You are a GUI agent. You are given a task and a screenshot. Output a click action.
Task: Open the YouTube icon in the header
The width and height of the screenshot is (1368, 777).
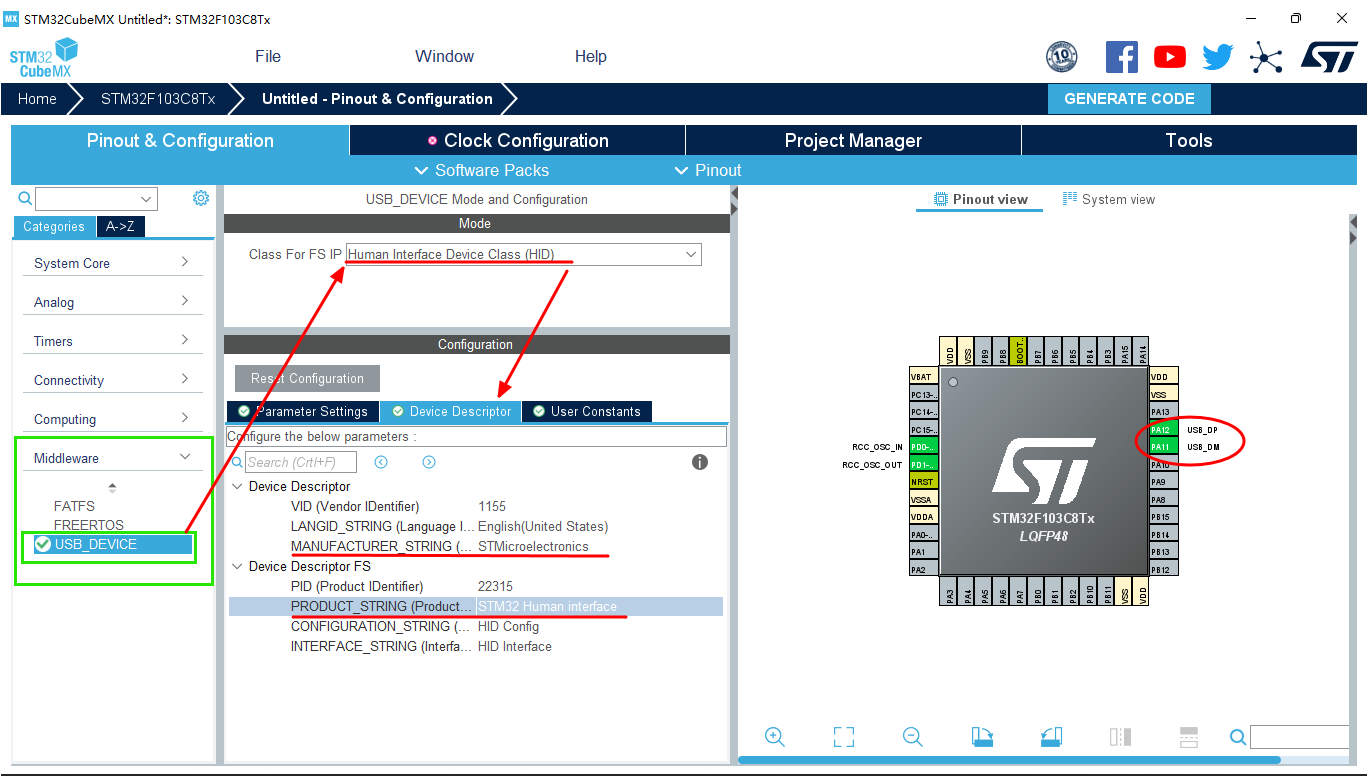[x=1170, y=57]
